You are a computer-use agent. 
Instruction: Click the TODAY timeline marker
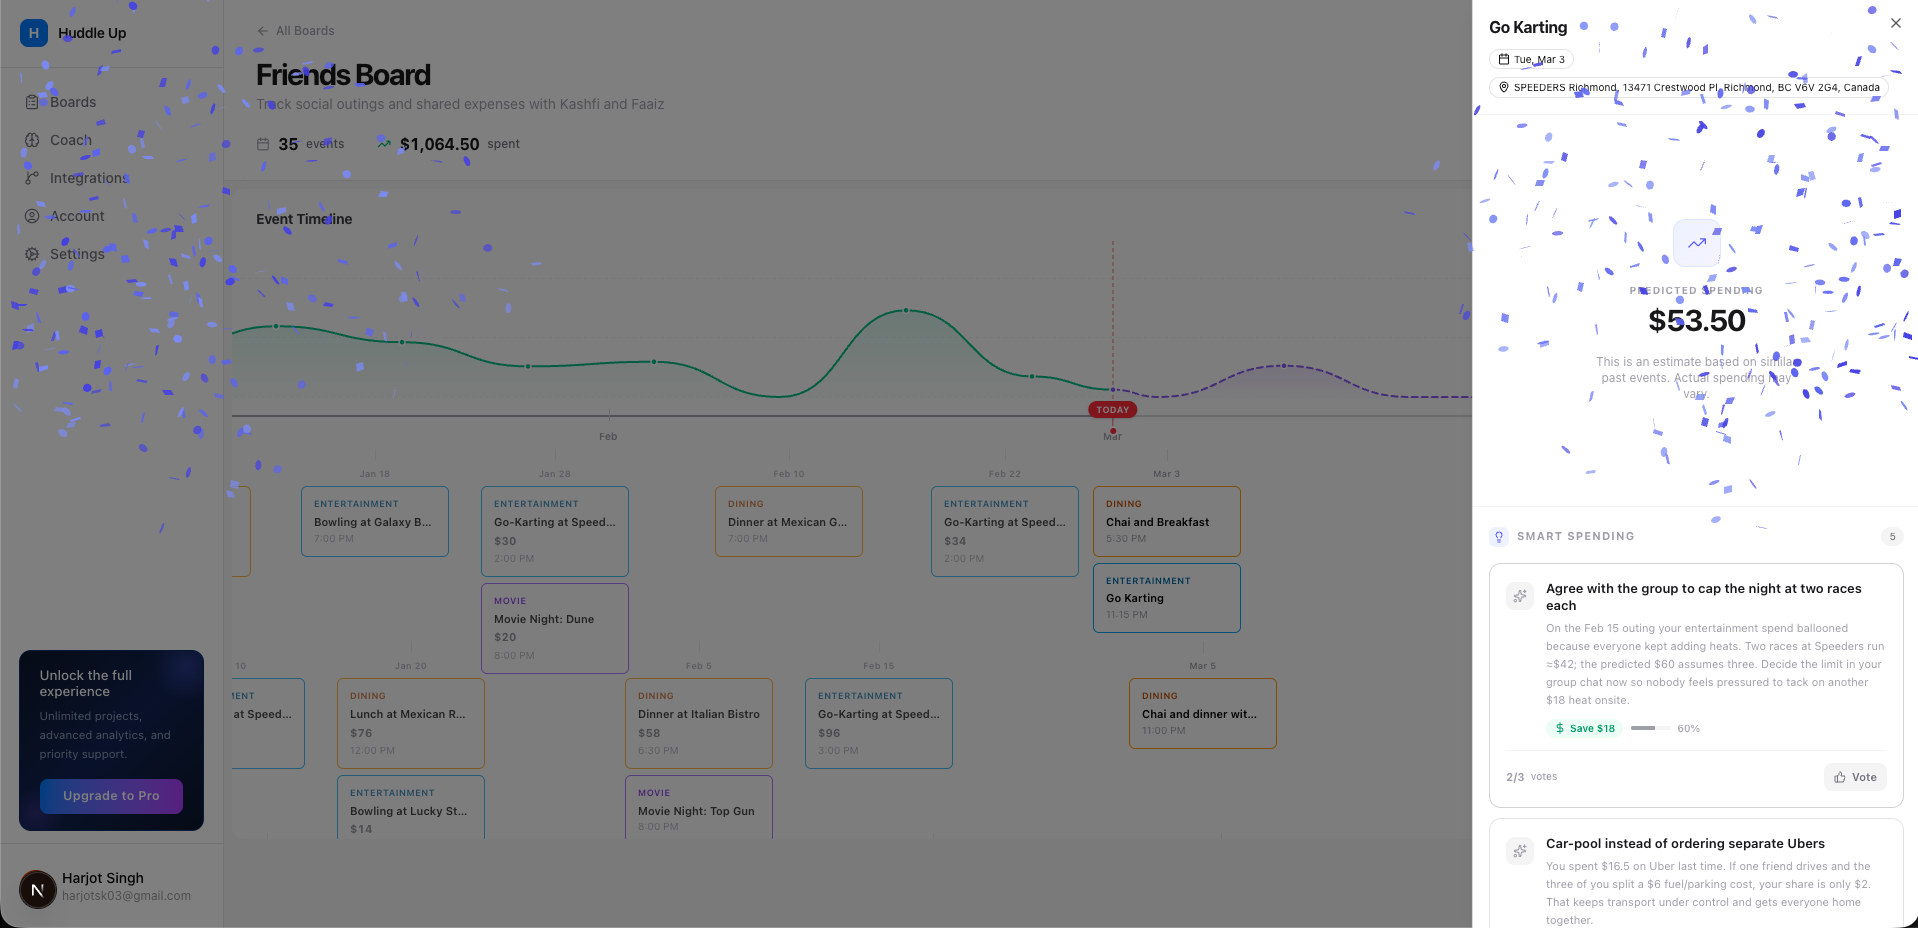(x=1112, y=410)
